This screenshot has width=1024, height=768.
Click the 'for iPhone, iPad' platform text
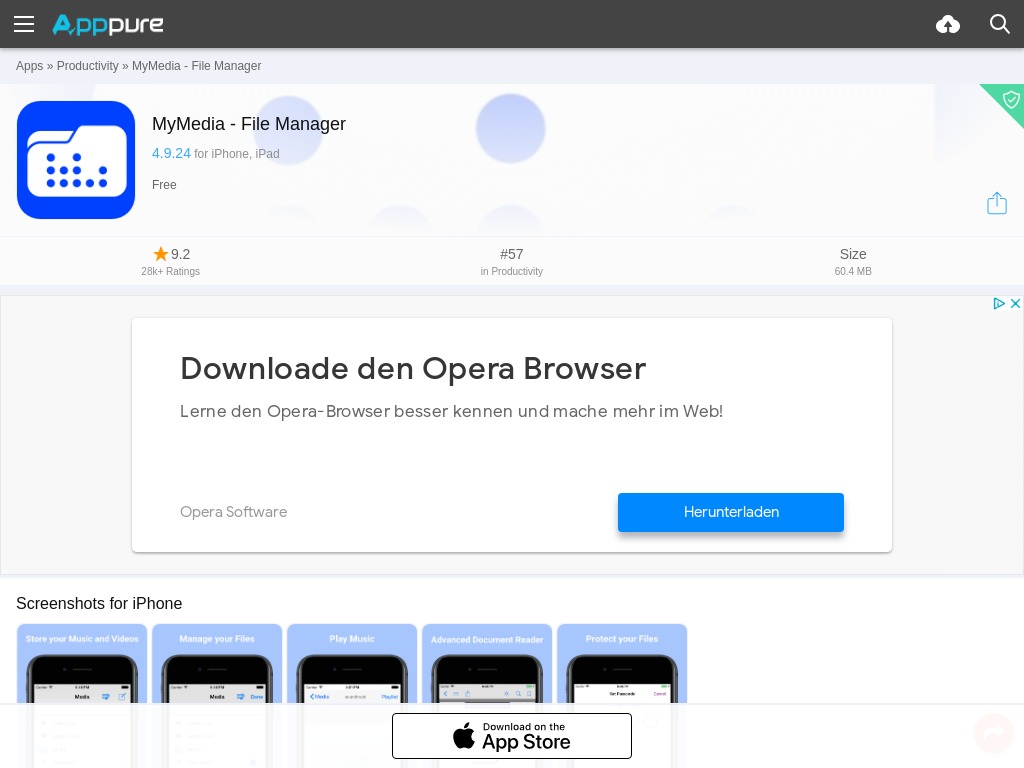(x=237, y=154)
